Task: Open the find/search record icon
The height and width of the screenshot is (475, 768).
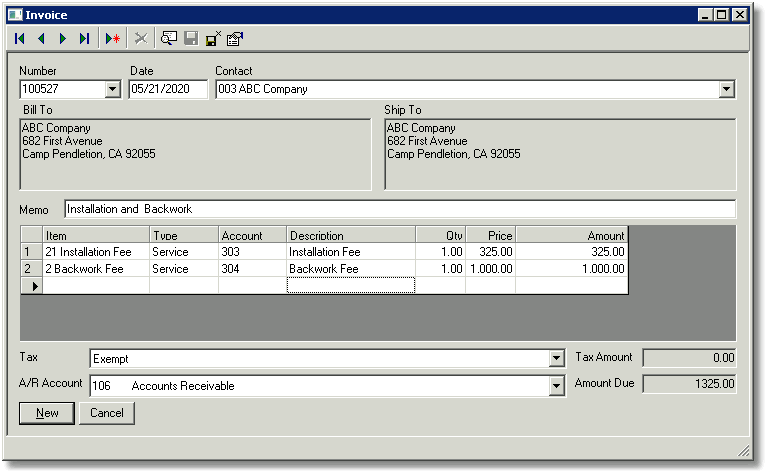Action: point(169,38)
